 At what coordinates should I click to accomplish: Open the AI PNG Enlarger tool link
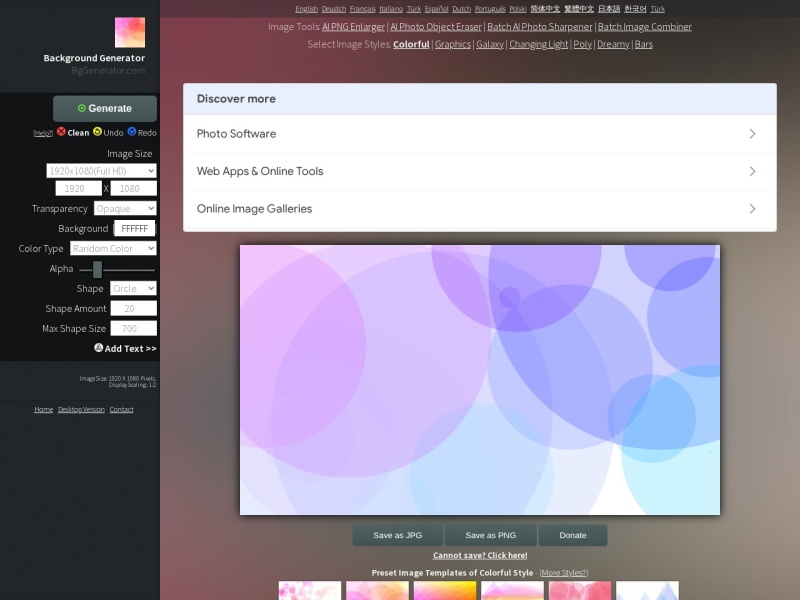click(x=353, y=27)
